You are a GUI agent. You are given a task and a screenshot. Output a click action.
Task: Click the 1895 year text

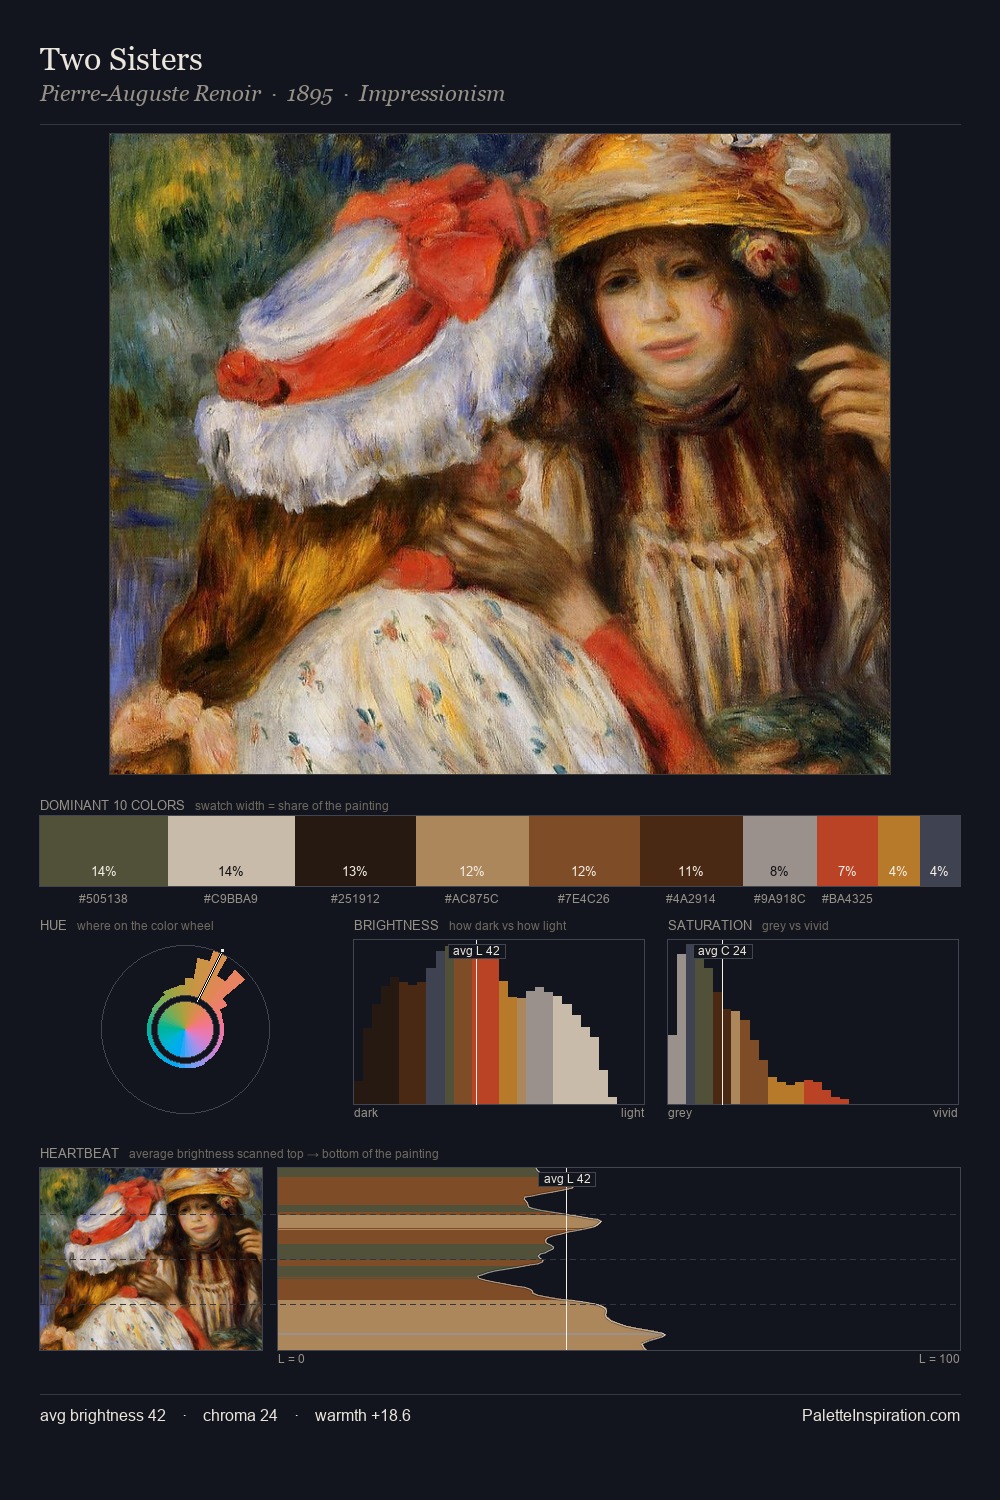click(x=309, y=94)
